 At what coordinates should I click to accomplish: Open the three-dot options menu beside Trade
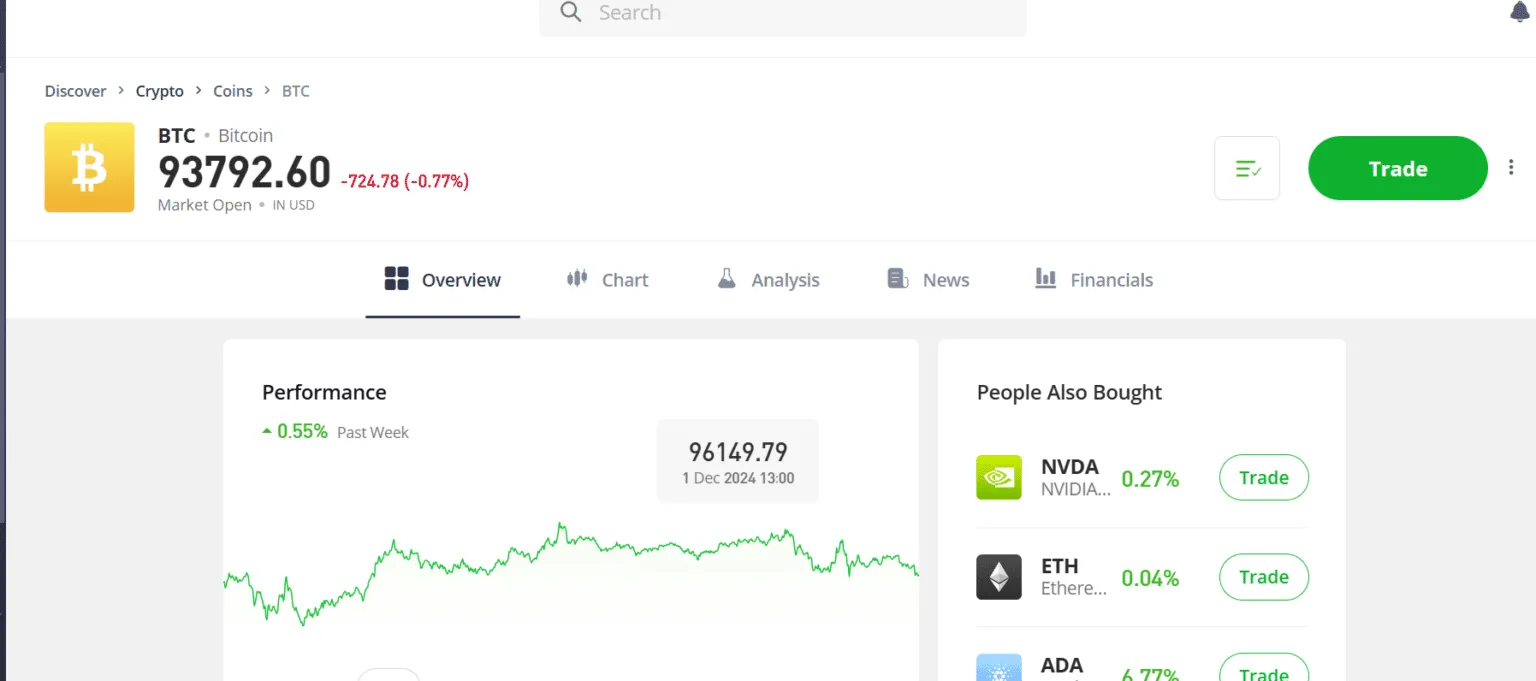coord(1511,166)
